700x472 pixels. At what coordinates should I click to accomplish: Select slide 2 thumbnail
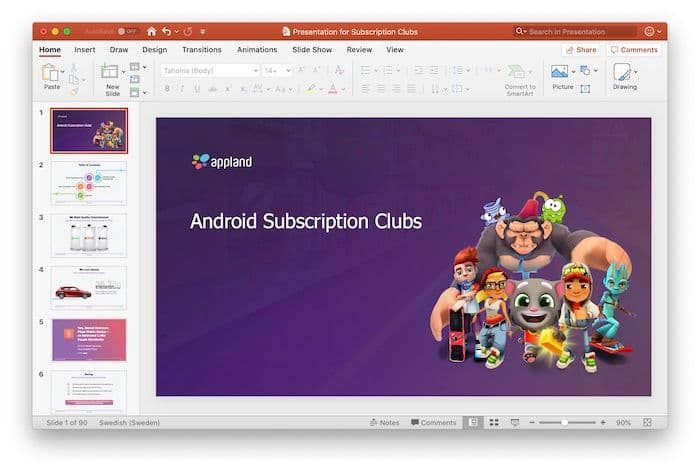(x=89, y=183)
